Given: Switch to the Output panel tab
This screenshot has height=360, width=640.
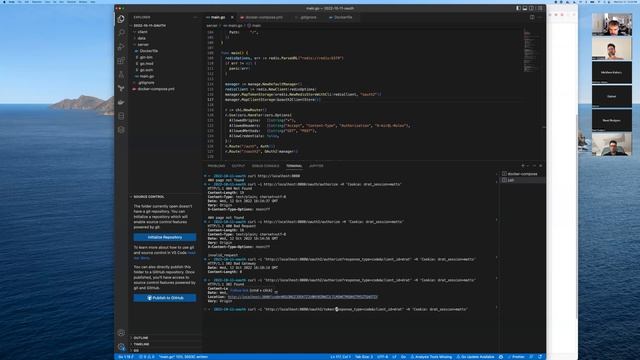Looking at the screenshot, I should 238,166.
